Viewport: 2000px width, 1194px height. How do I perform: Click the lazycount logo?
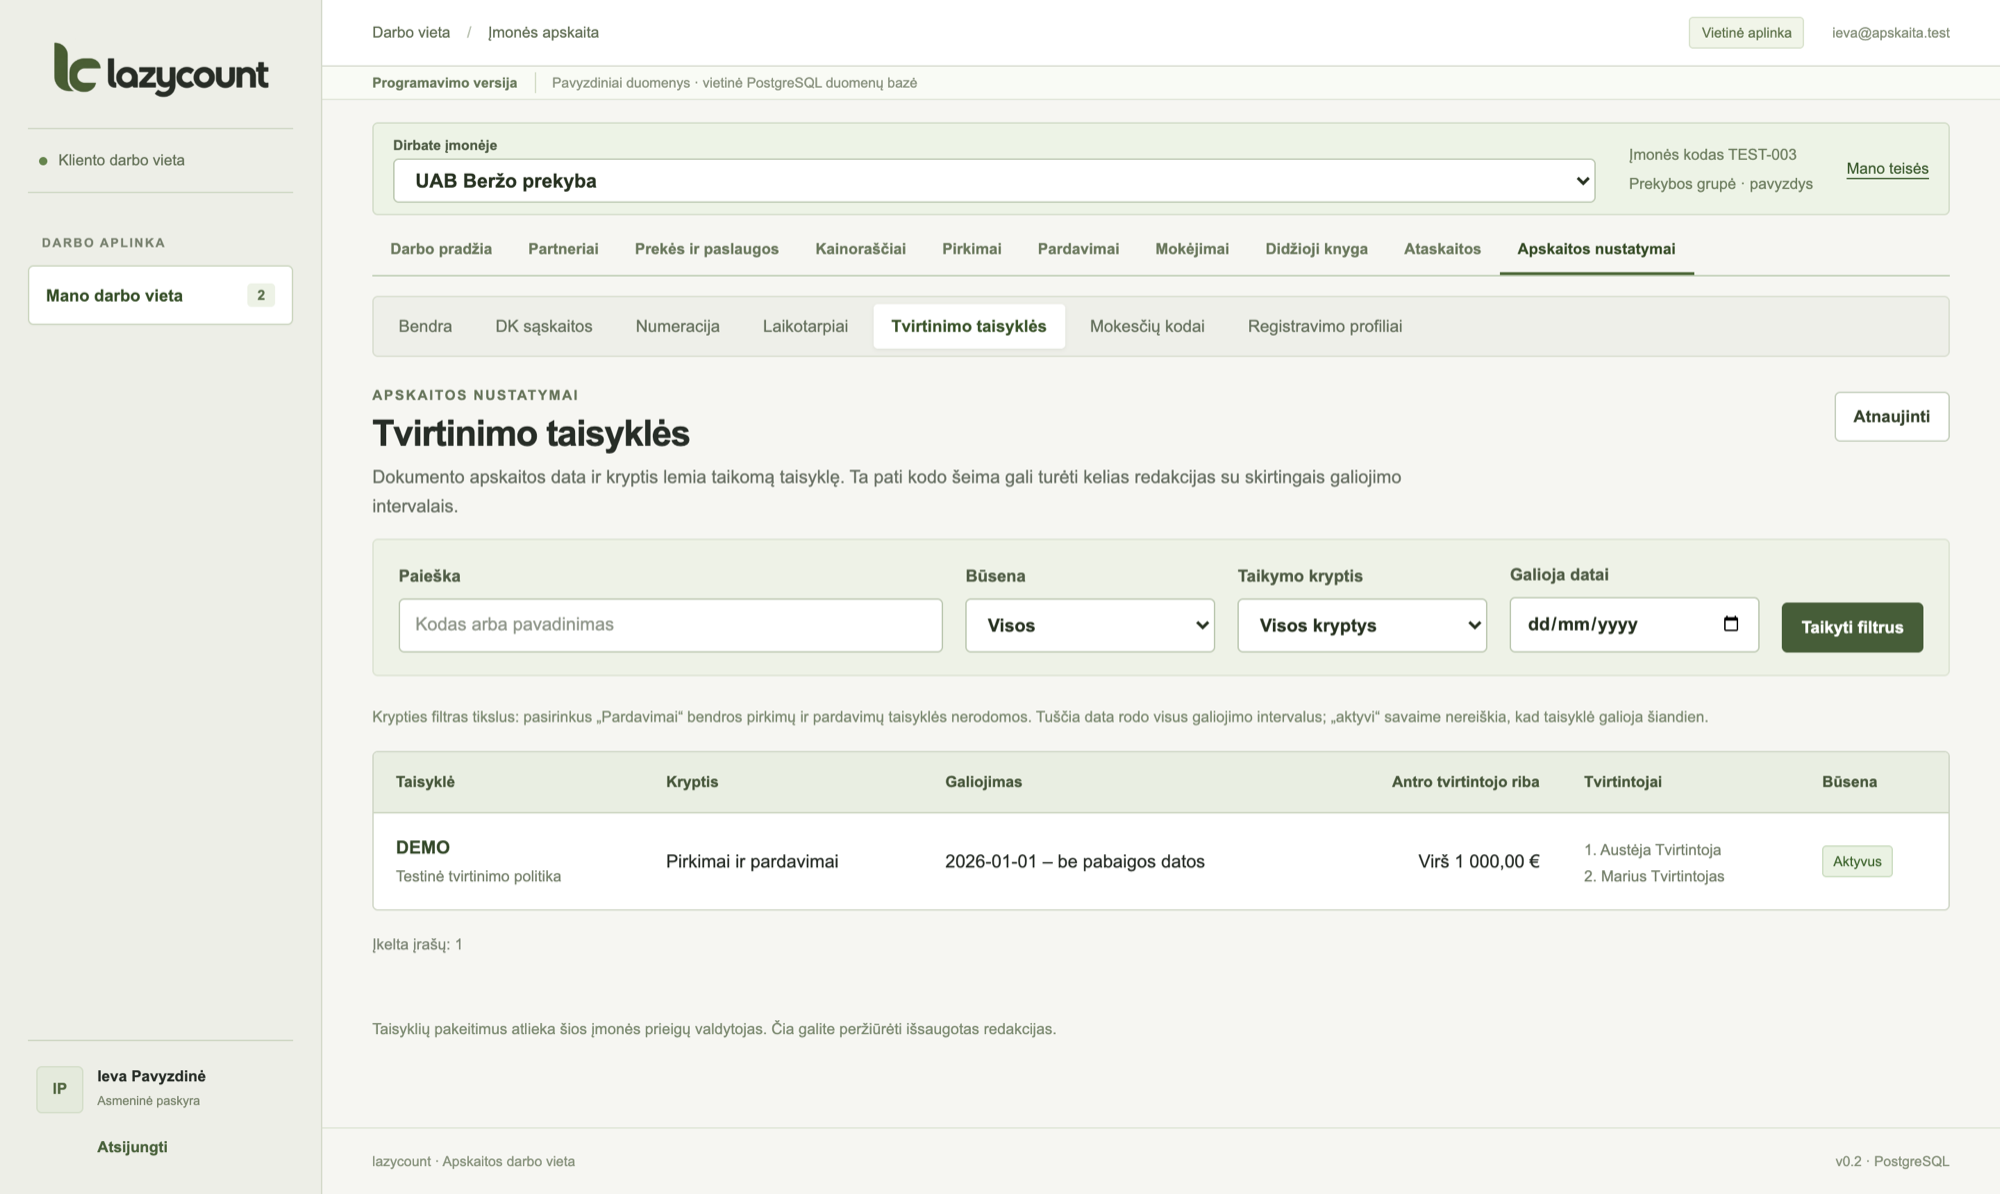[x=161, y=69]
